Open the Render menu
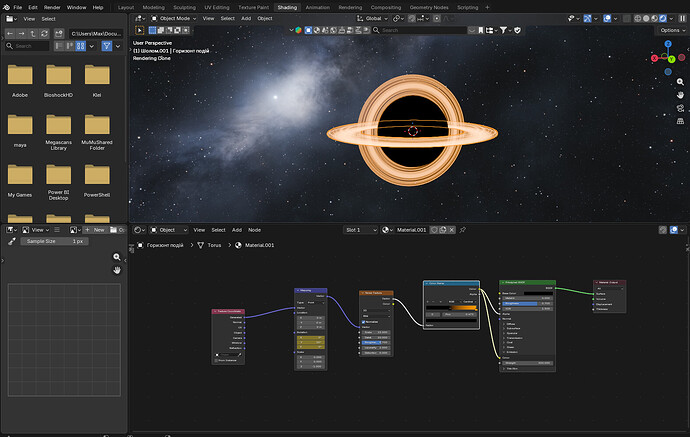690x437 pixels. pos(52,7)
